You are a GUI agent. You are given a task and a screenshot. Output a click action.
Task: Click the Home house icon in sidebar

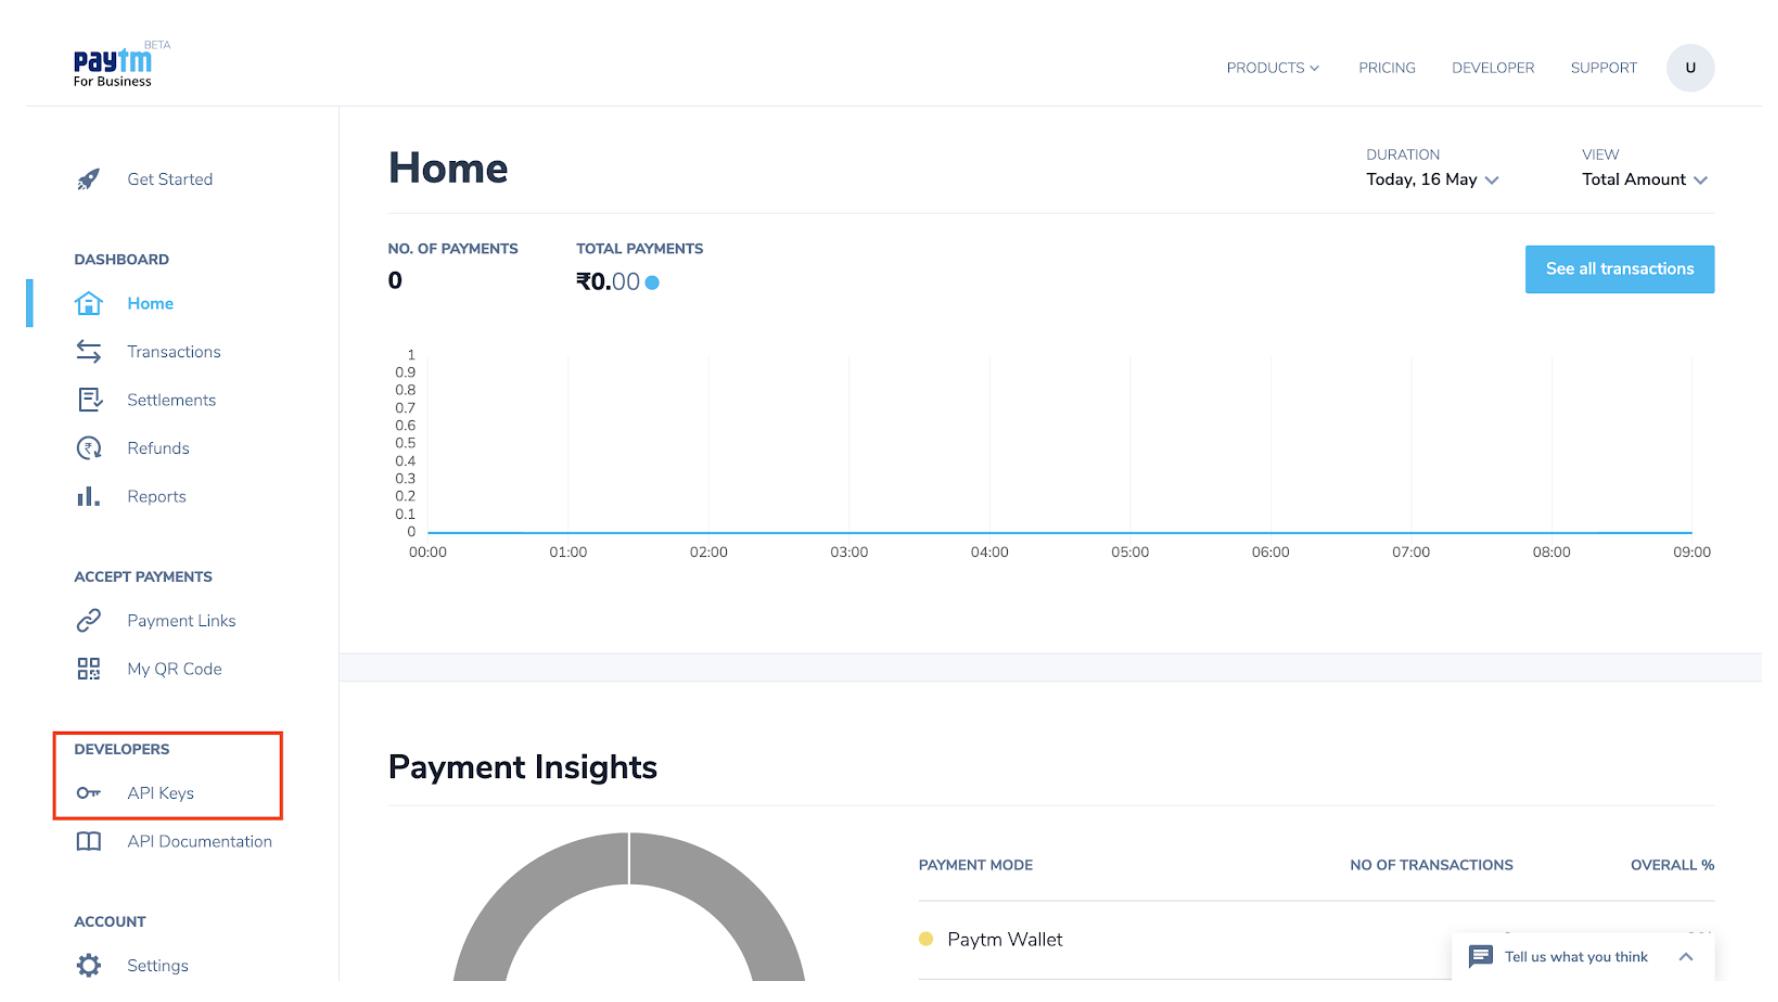[x=89, y=303]
